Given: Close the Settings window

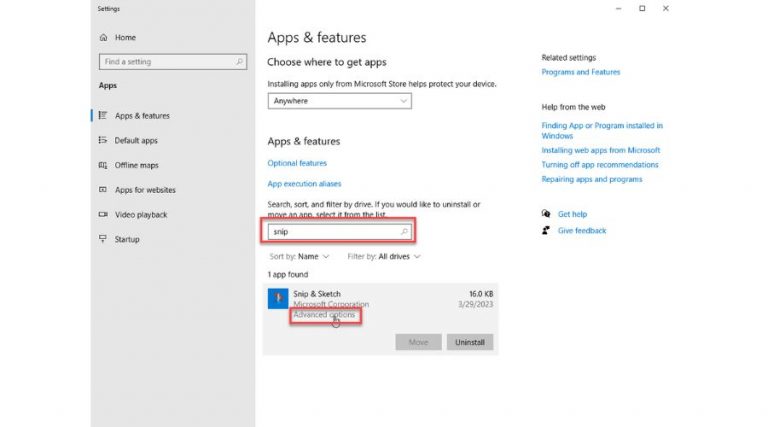Looking at the screenshot, I should coord(666,8).
